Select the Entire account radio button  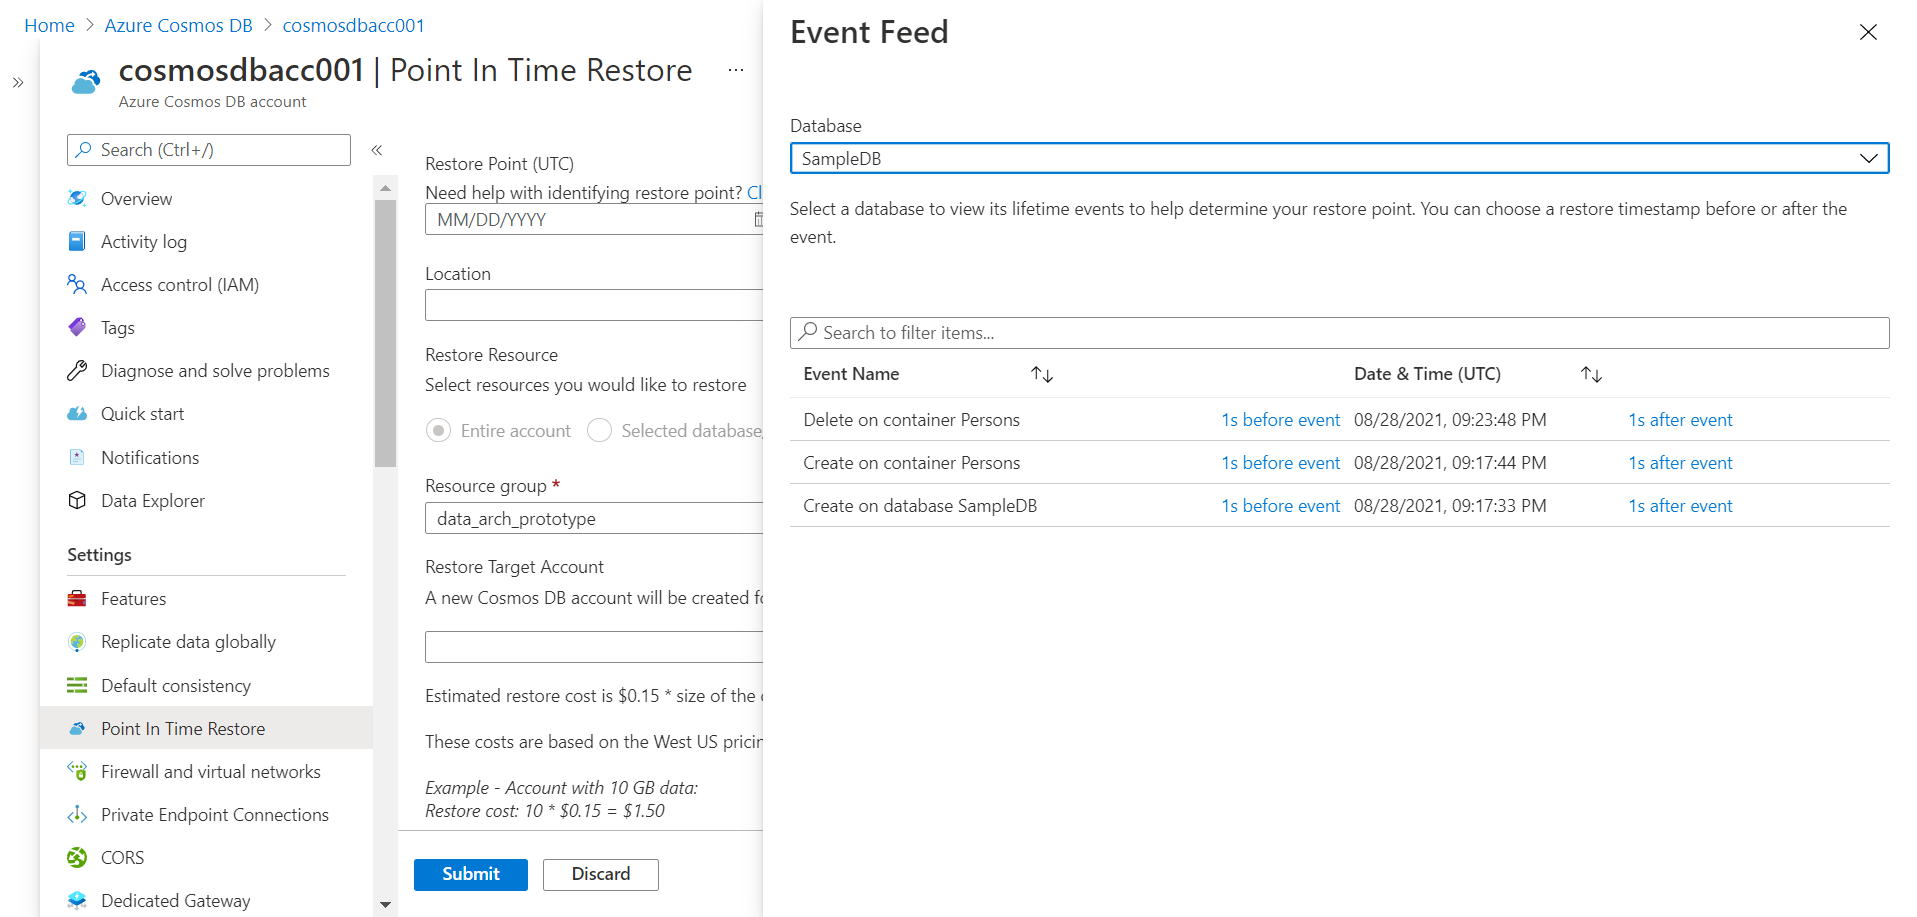click(x=438, y=430)
